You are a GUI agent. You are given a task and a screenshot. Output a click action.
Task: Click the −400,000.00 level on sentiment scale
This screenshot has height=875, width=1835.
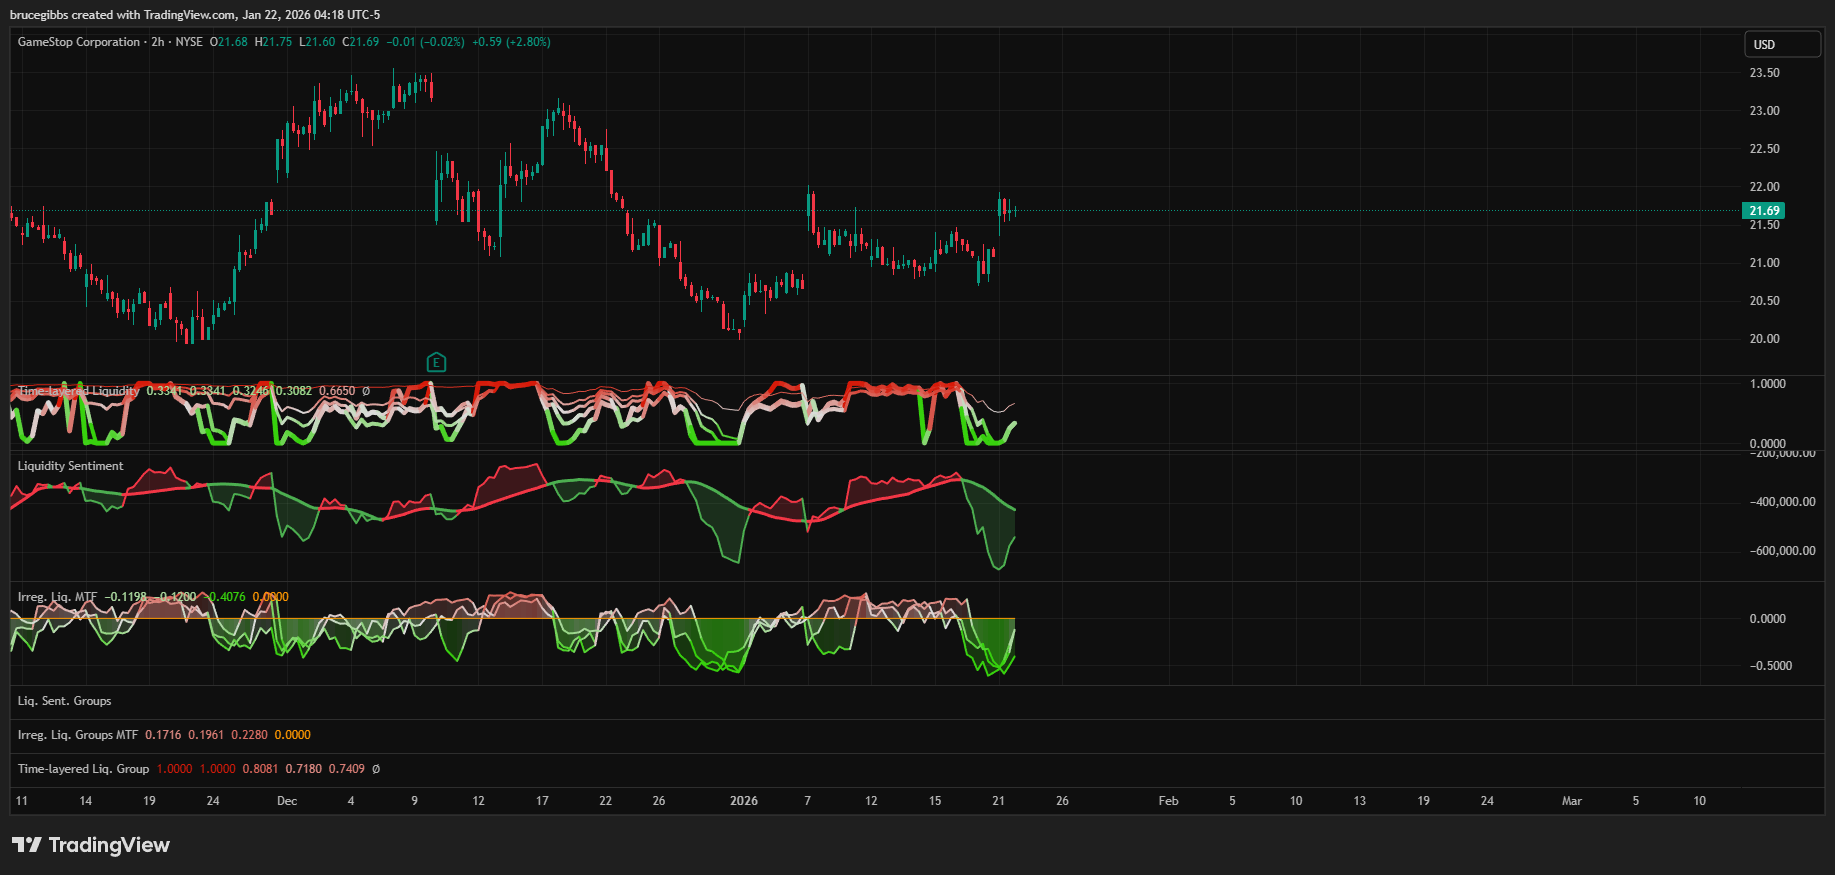click(x=1782, y=502)
